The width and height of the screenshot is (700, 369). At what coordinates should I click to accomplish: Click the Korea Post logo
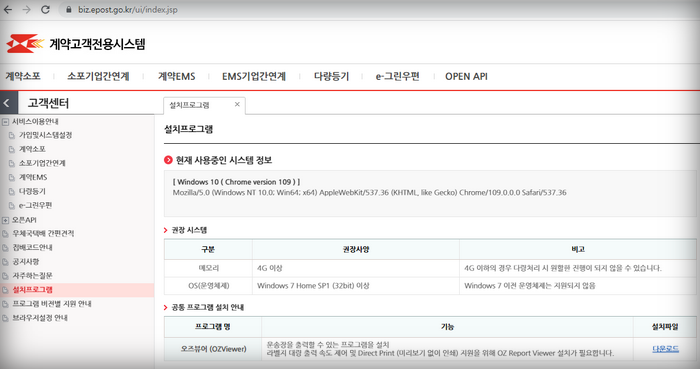pyautogui.click(x=25, y=44)
